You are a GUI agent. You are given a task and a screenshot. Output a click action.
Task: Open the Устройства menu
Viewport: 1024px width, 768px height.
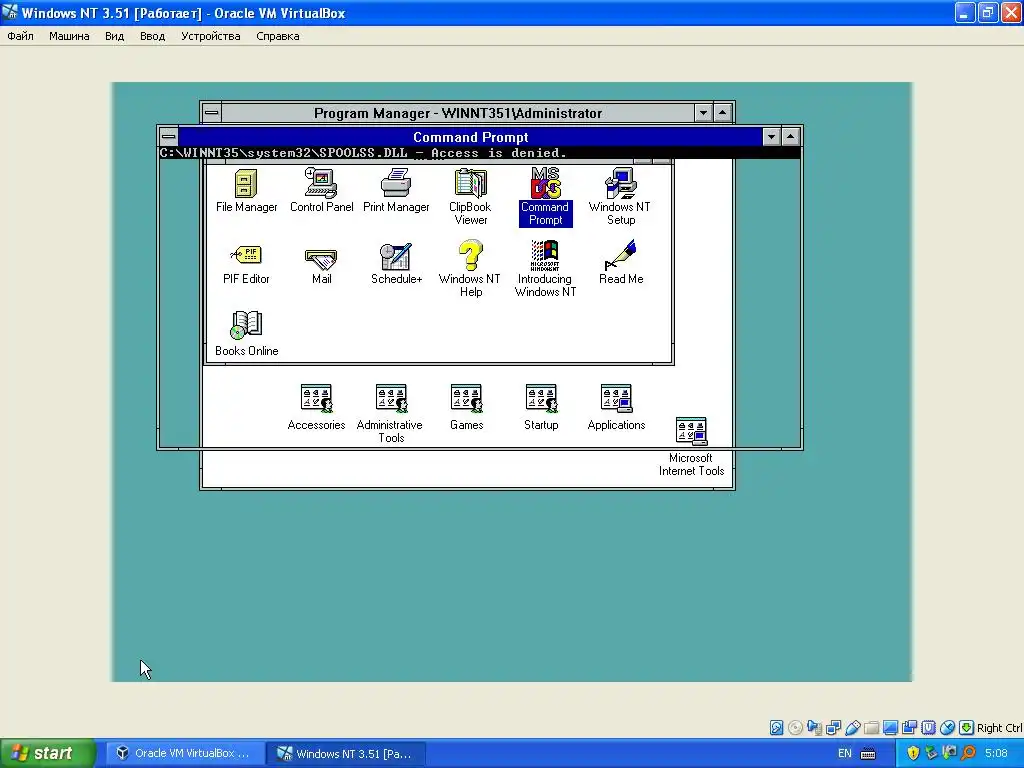pos(210,36)
